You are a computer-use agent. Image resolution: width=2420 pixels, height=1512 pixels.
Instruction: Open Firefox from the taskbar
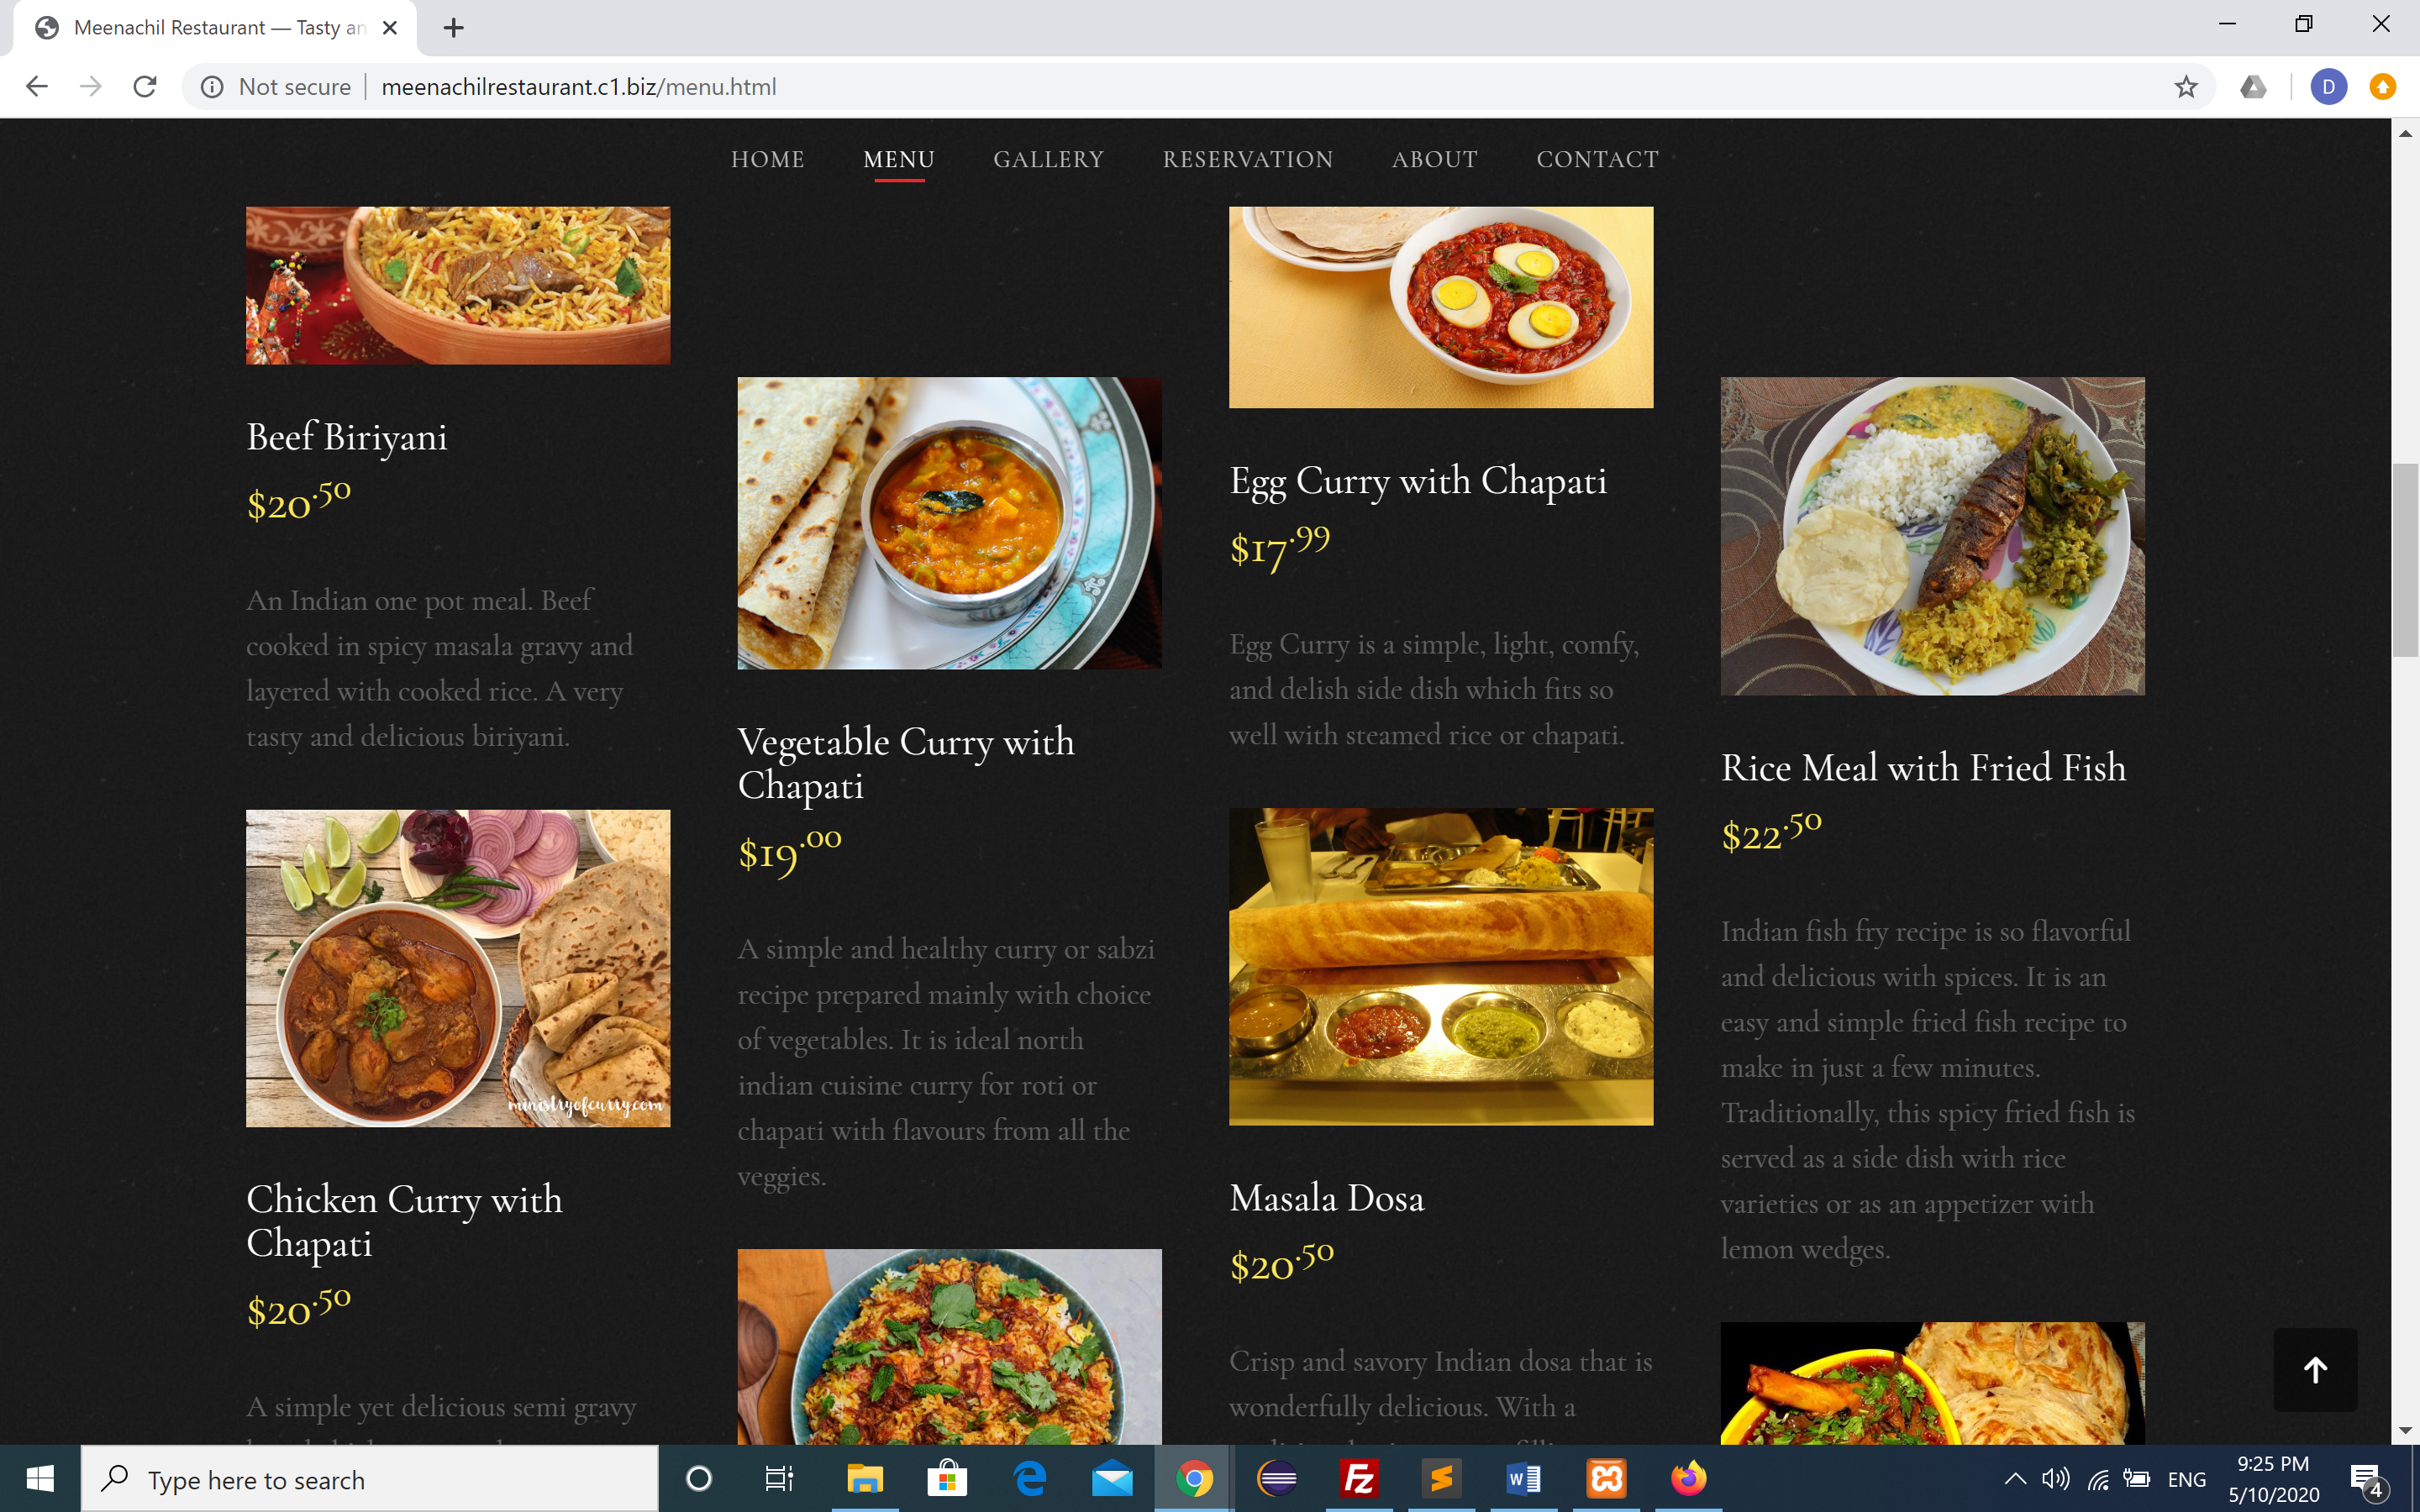[1688, 1478]
